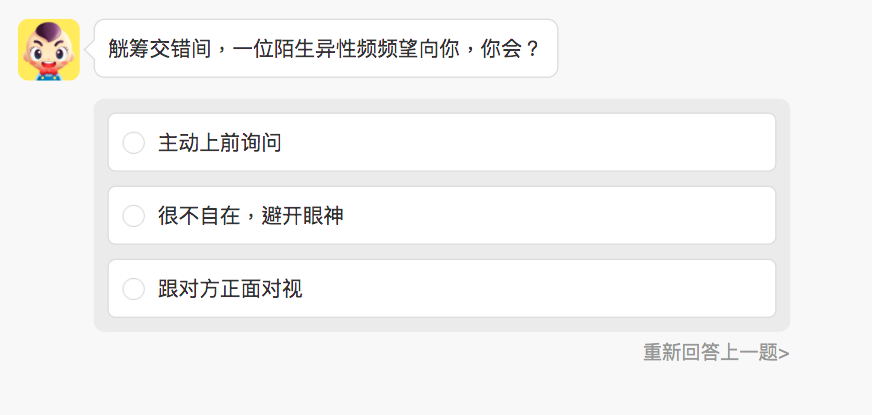Choose the radio button for 很不自在，避开眼神
Image resolution: width=872 pixels, height=415 pixels.
pos(134,216)
